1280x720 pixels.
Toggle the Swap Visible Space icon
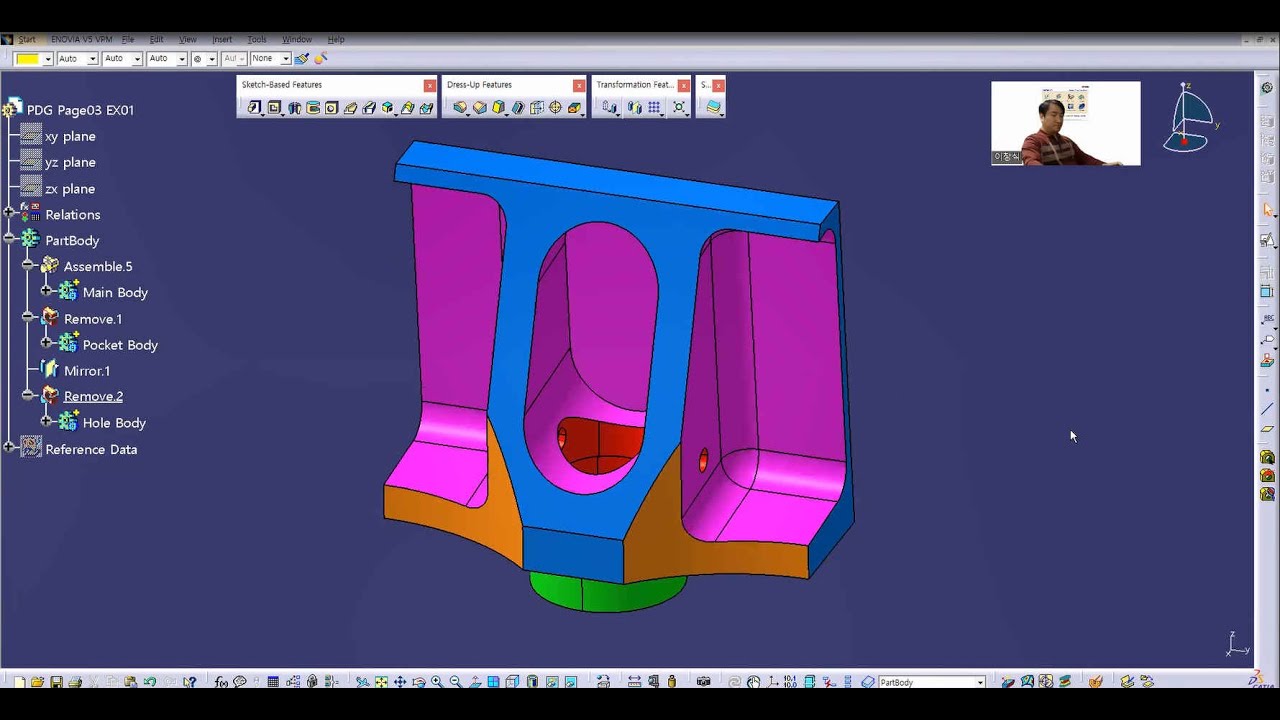(570, 681)
